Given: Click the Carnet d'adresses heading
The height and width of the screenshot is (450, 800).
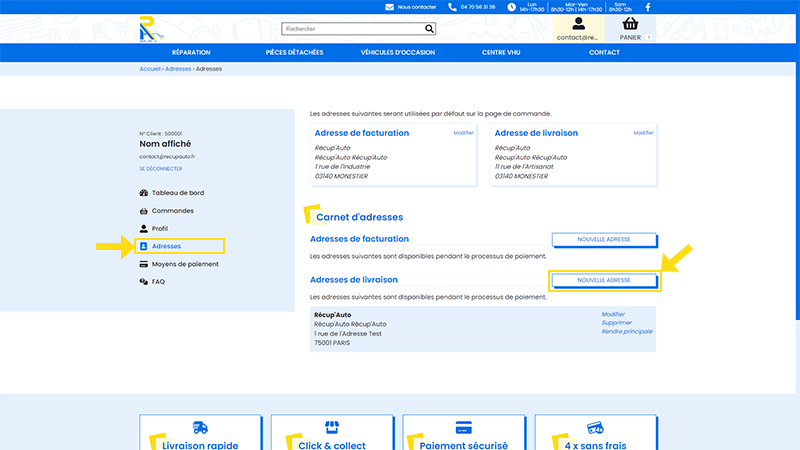Looking at the screenshot, I should (359, 217).
